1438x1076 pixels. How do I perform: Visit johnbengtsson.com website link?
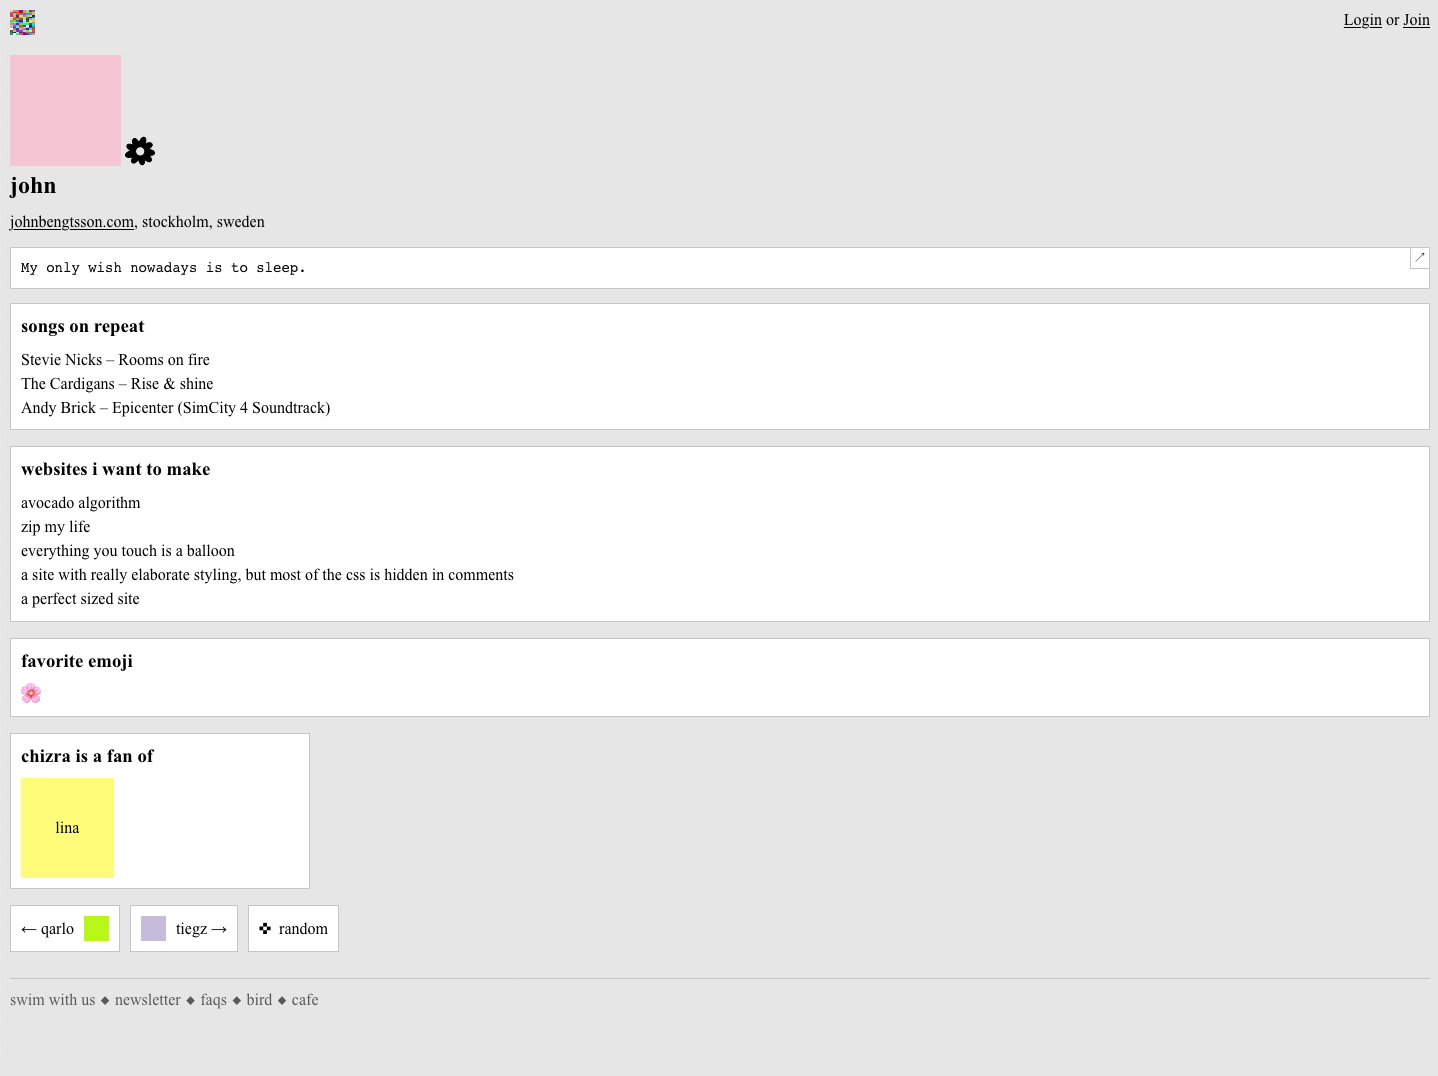72,222
